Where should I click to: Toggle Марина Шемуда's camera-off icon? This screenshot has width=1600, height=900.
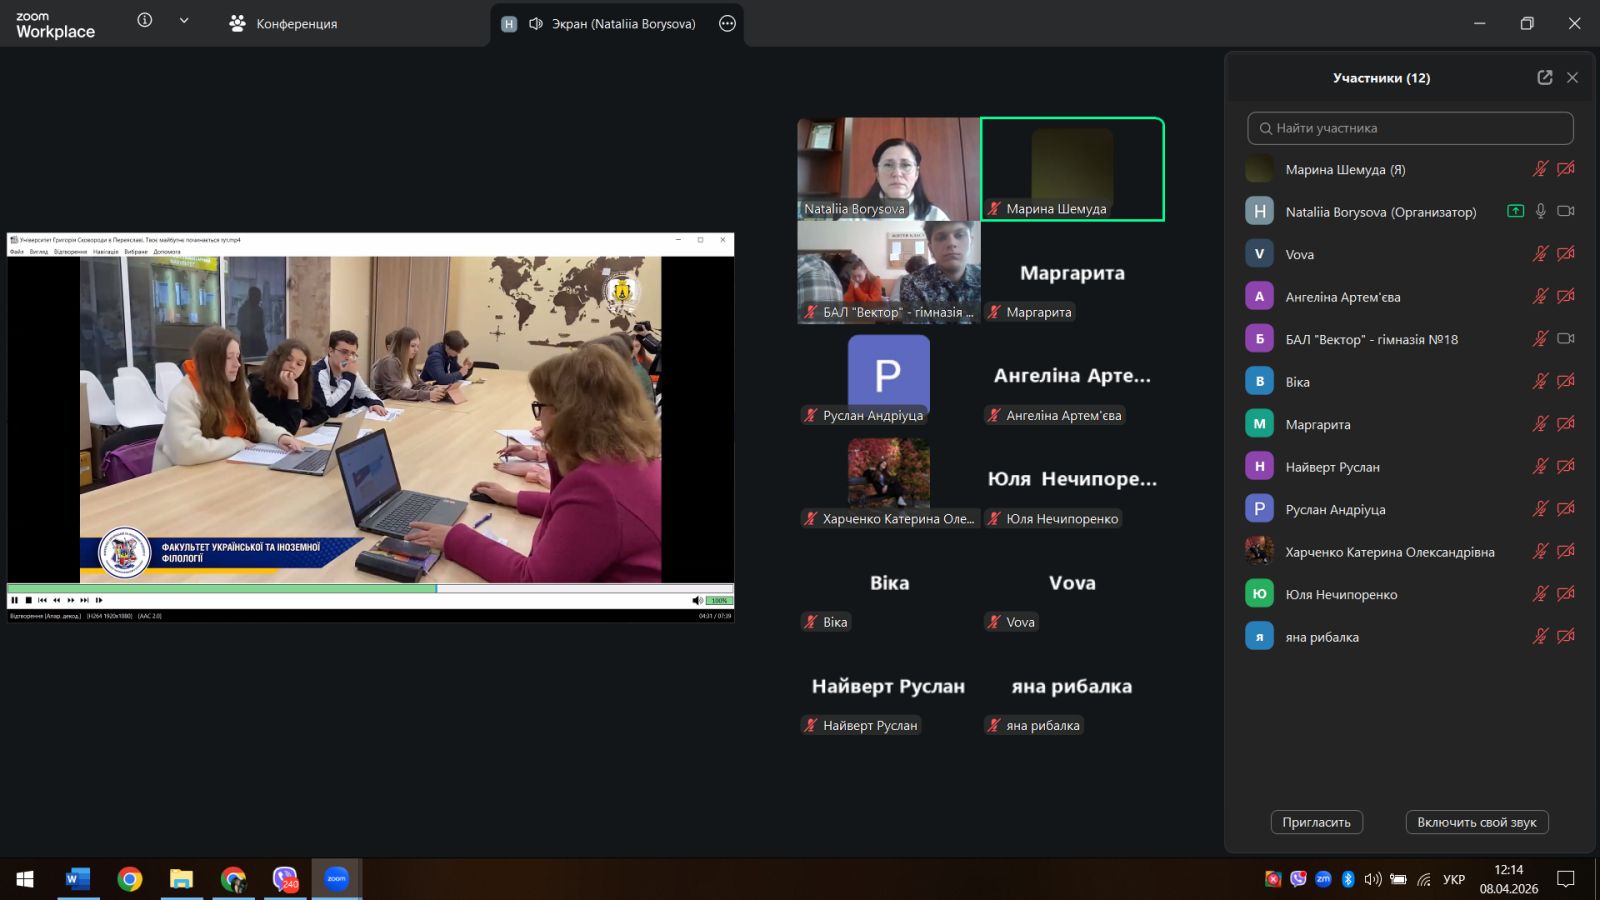coord(1566,169)
